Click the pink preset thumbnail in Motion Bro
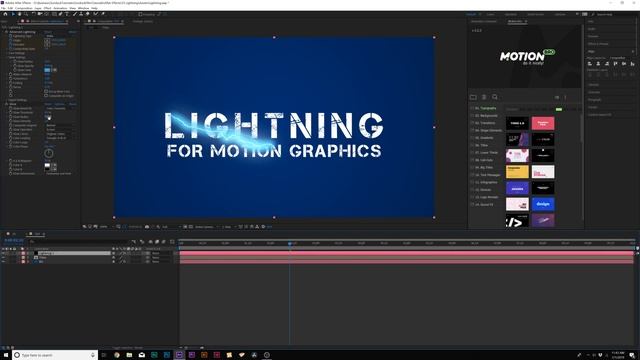The image size is (640, 360). 543,123
